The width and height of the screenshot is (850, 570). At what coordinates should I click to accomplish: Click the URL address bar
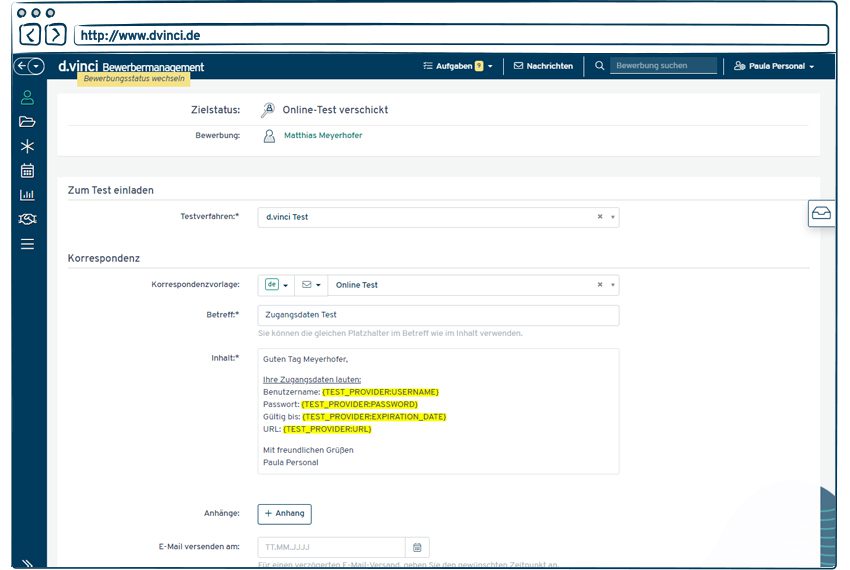tap(452, 35)
